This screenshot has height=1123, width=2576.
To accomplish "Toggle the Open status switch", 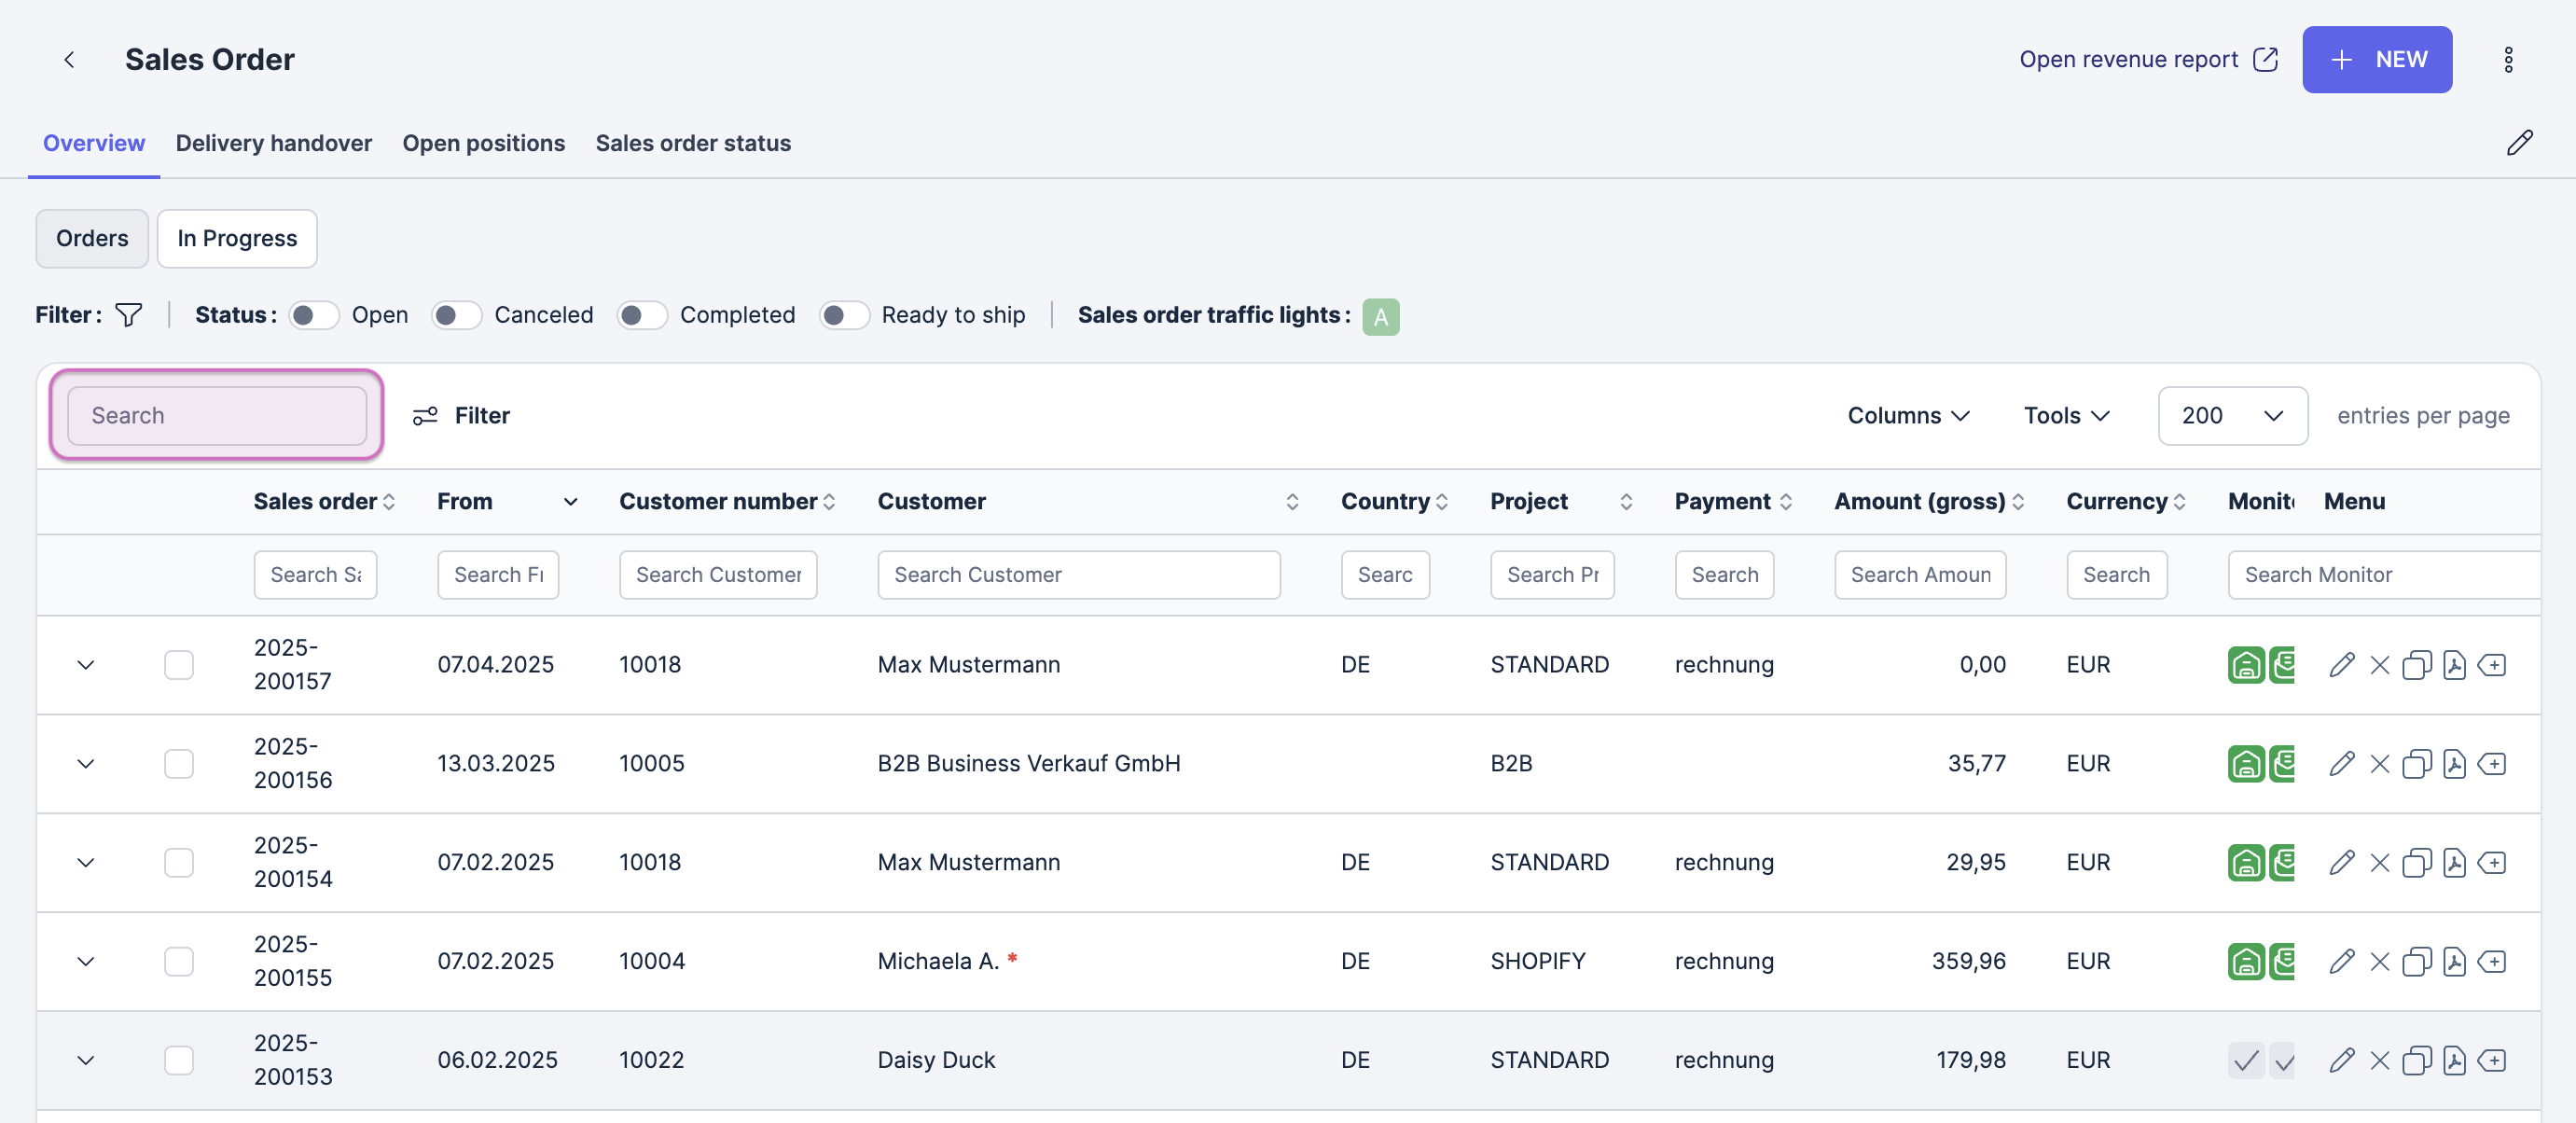I will [313, 315].
